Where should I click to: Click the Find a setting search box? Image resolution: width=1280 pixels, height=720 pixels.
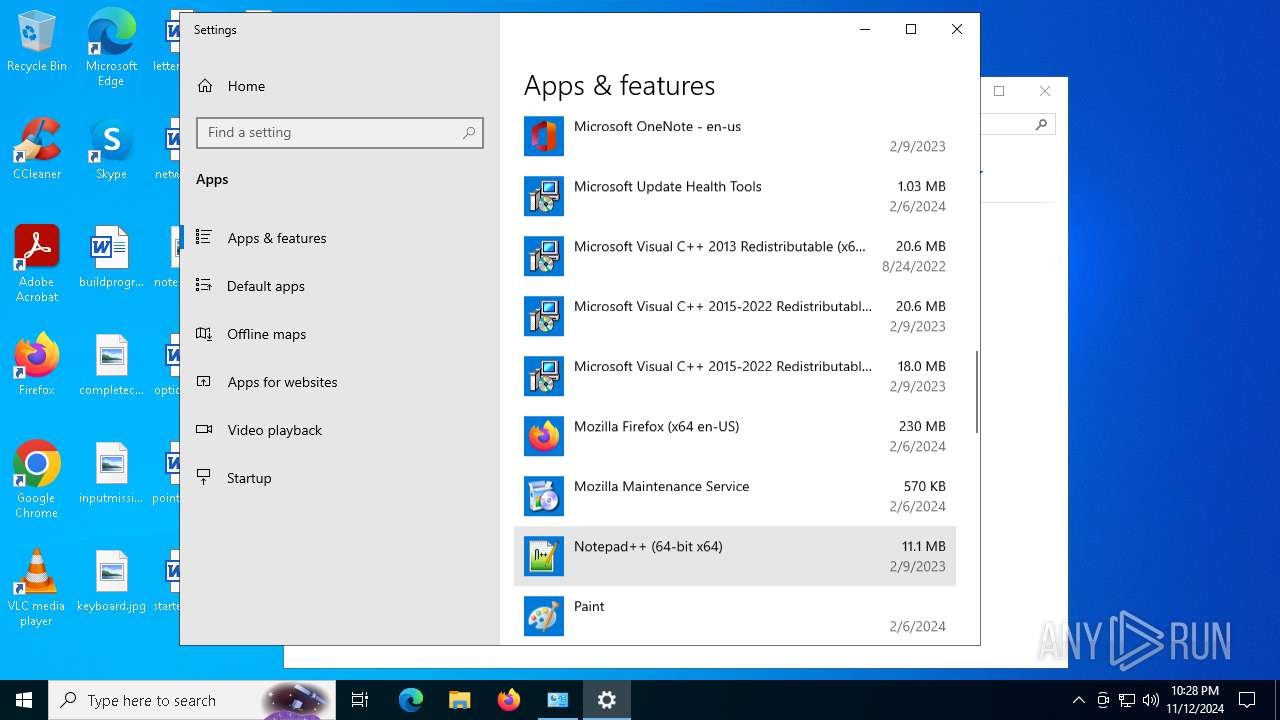(x=340, y=133)
